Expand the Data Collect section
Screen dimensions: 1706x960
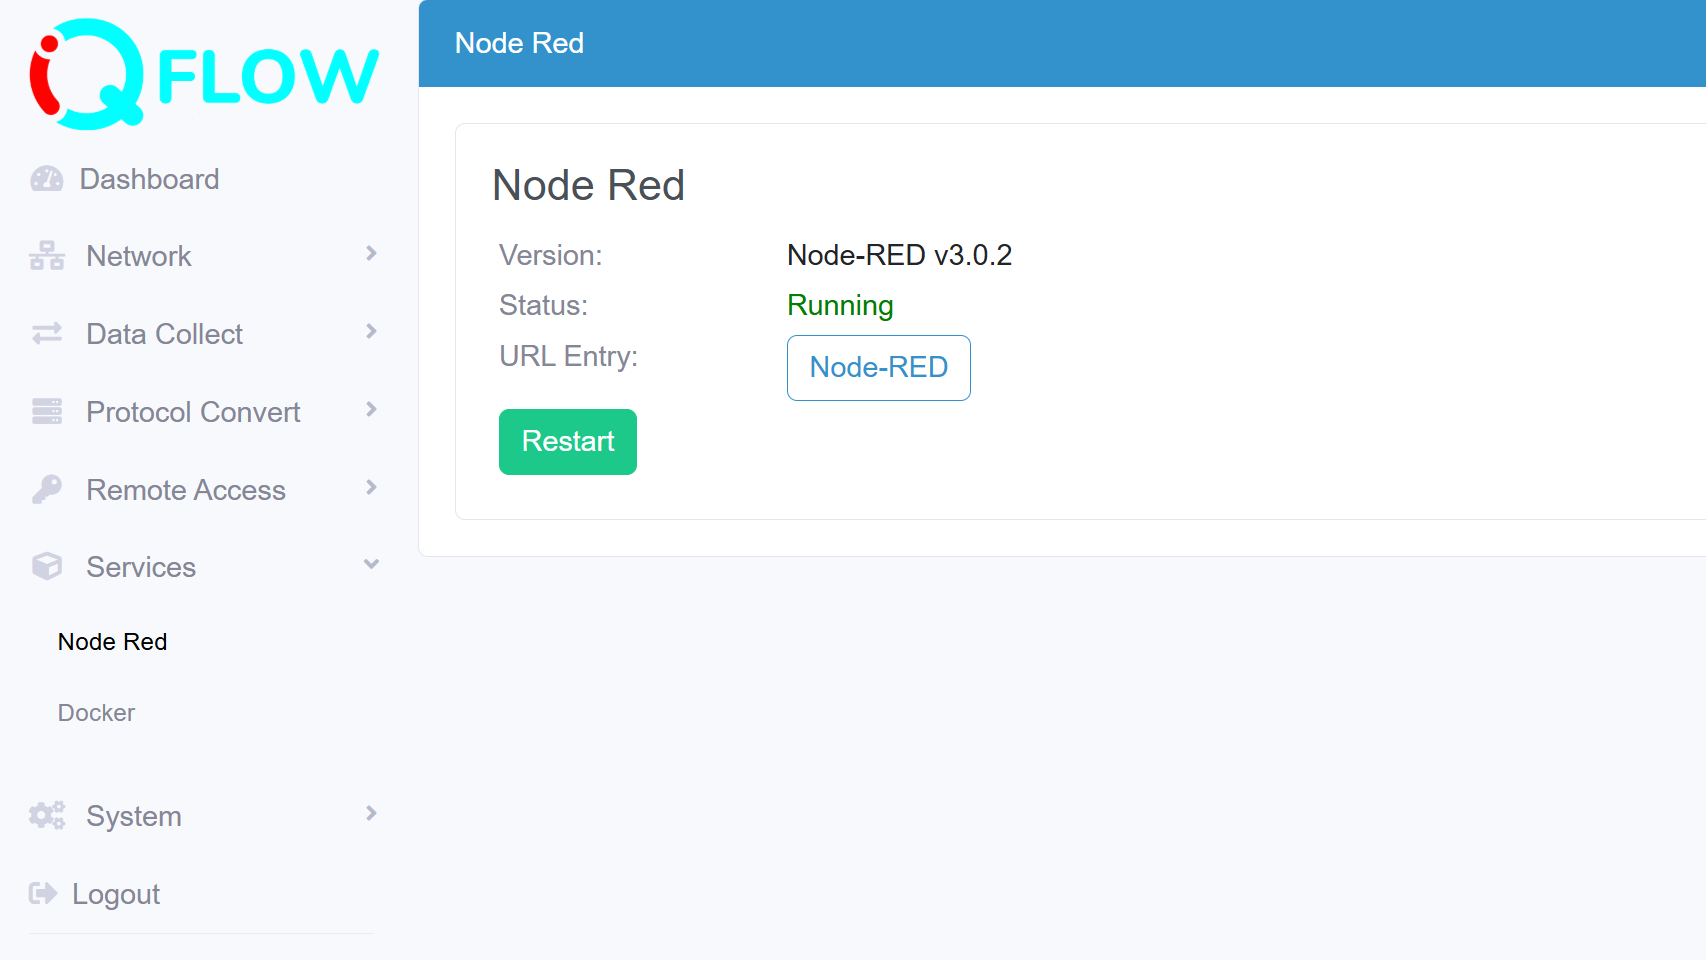[371, 332]
